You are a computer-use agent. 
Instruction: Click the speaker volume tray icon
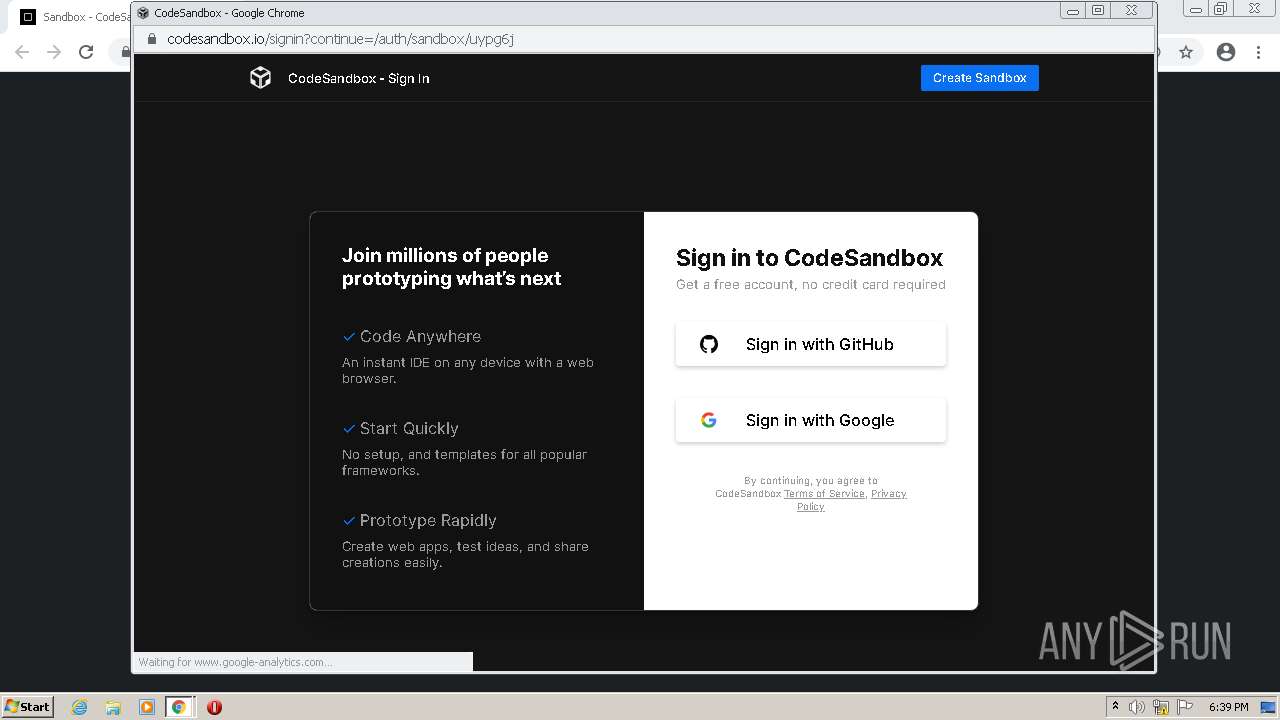[x=1137, y=707]
